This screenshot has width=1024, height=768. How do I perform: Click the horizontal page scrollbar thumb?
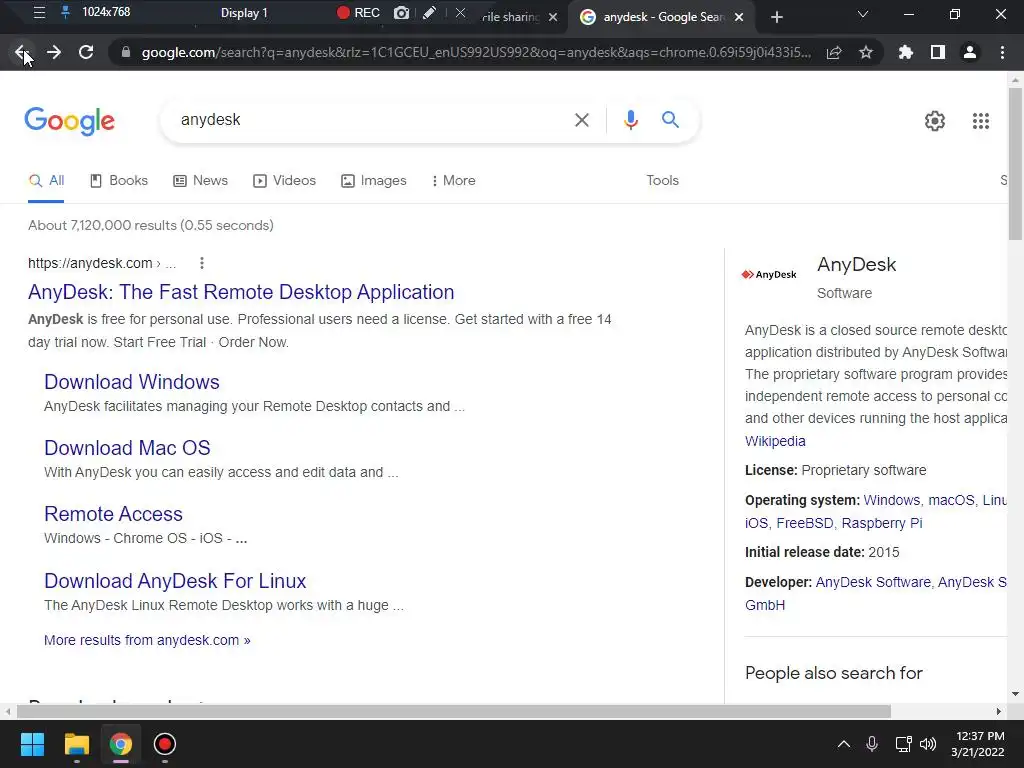[454, 711]
